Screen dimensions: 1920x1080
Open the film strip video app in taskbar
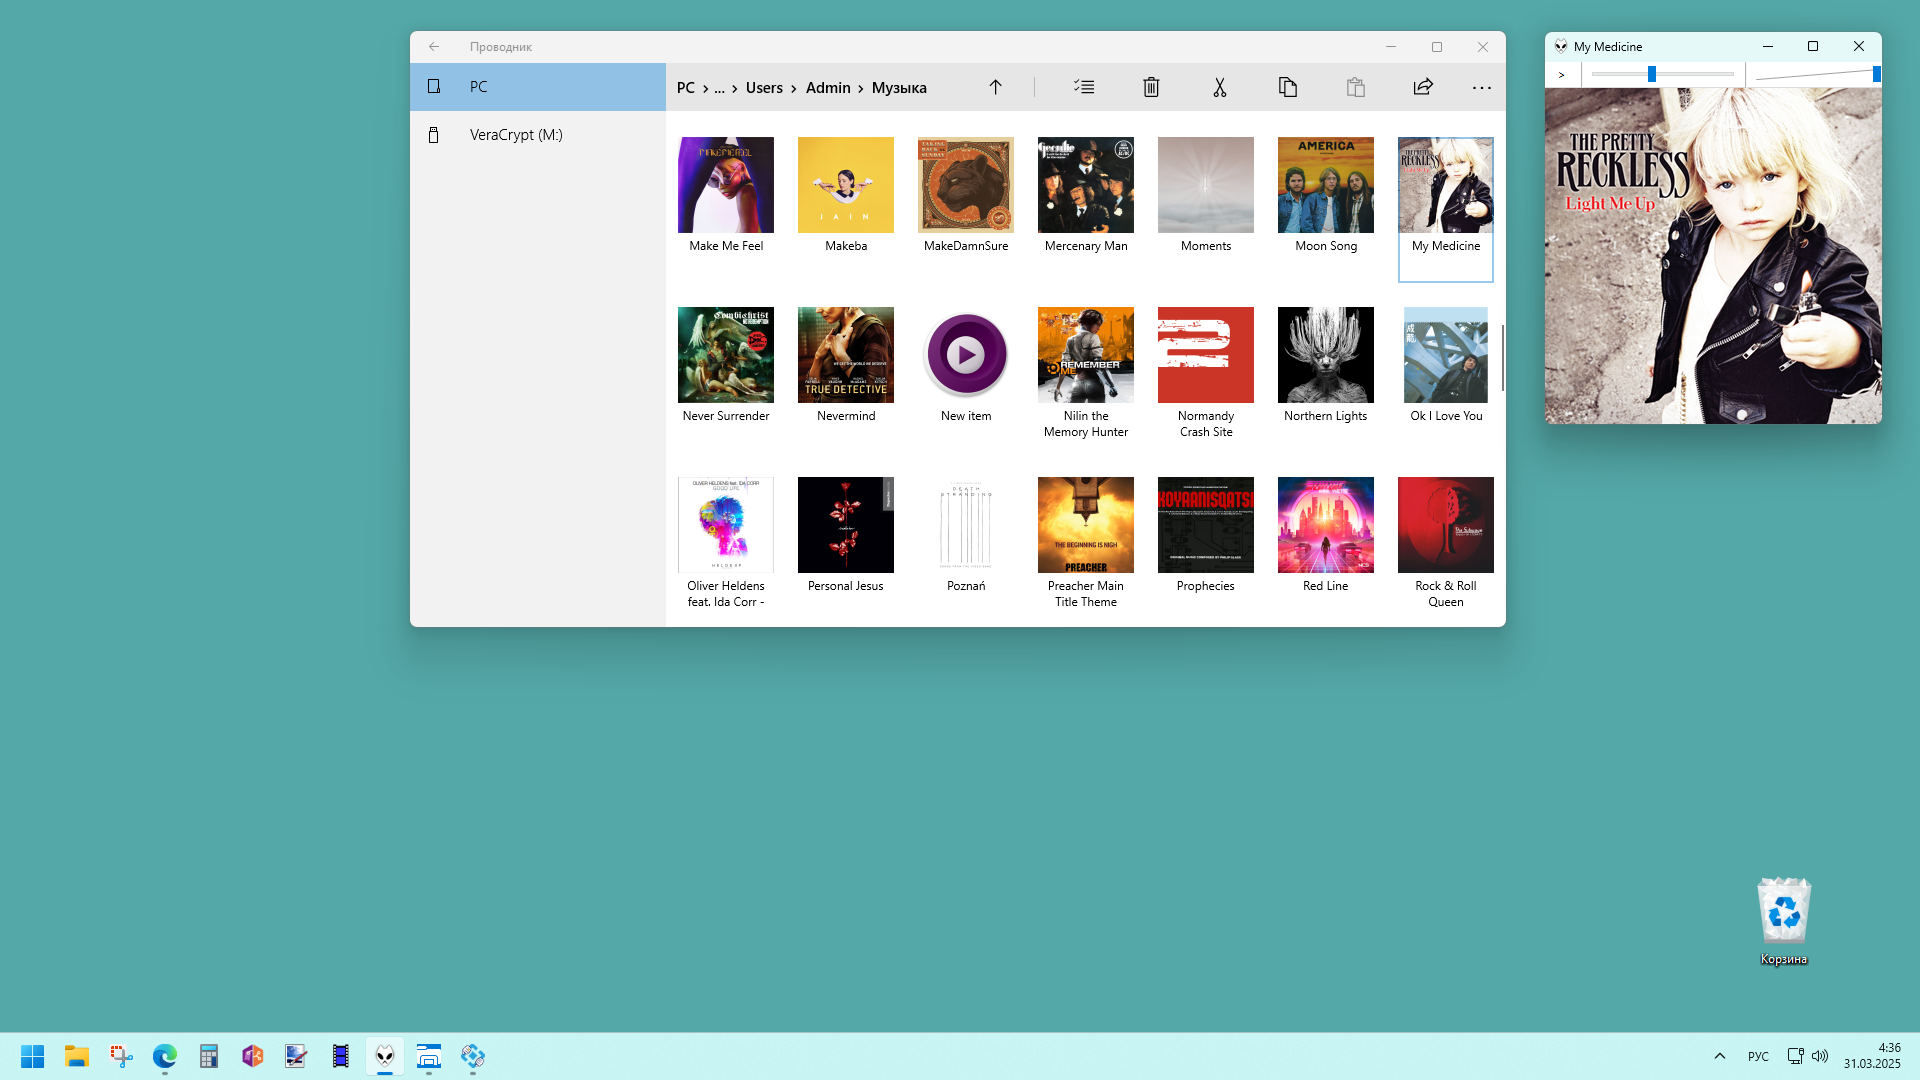click(341, 1056)
